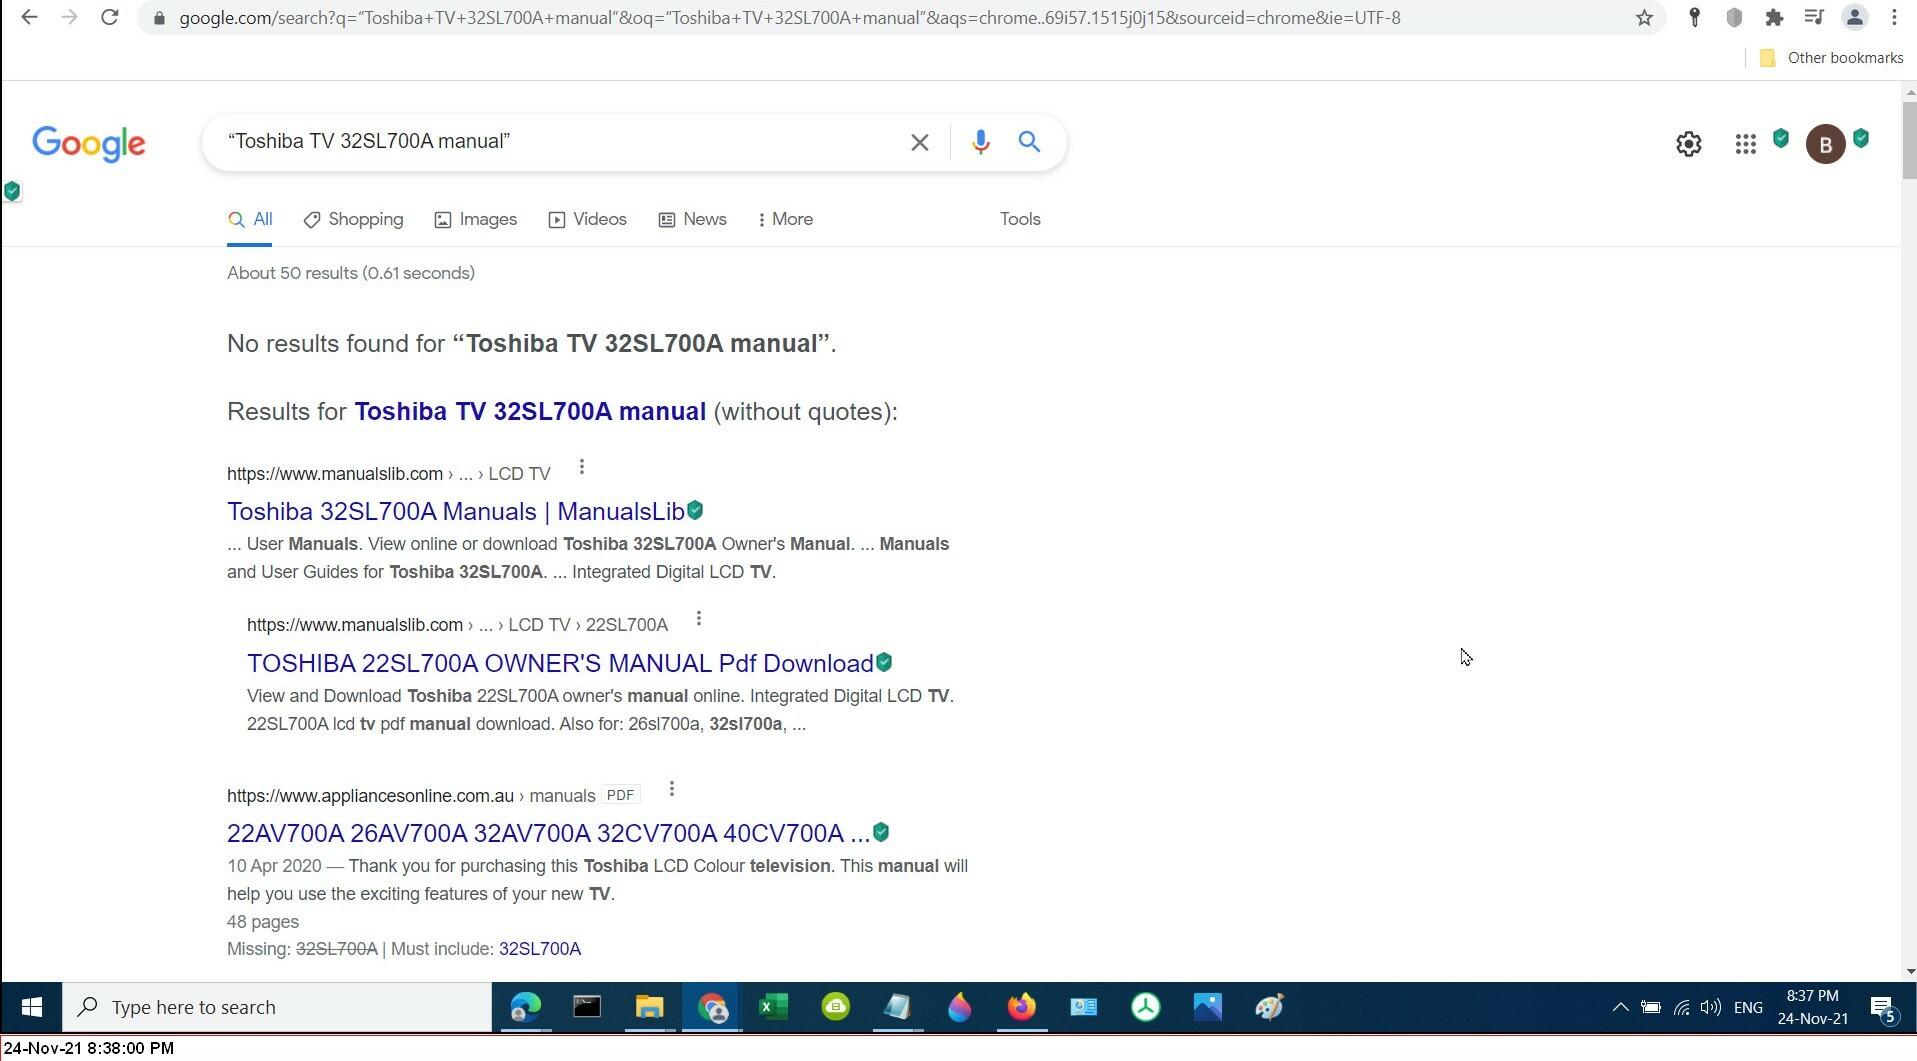Click the browser forward arrow

(69, 17)
